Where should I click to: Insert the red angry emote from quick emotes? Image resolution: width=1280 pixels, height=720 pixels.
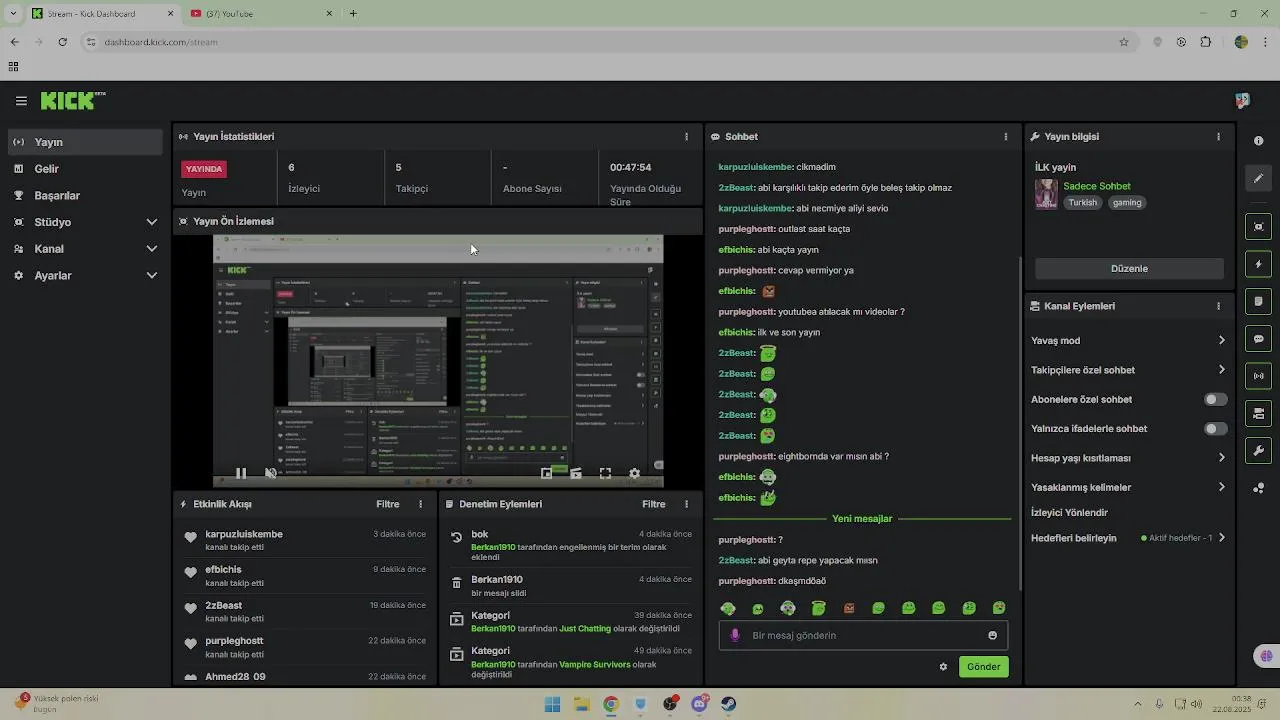[x=849, y=608]
